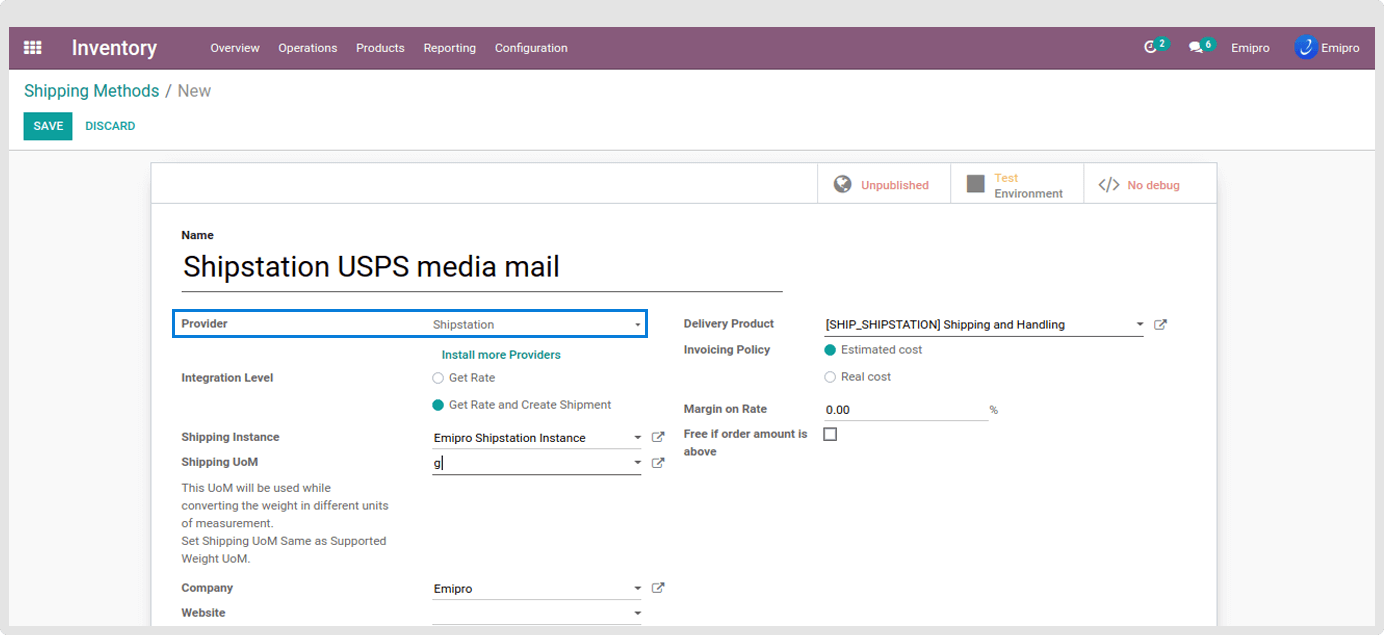Expand the Website dropdown arrow
Screen dimensions: 1384x635
[637, 613]
